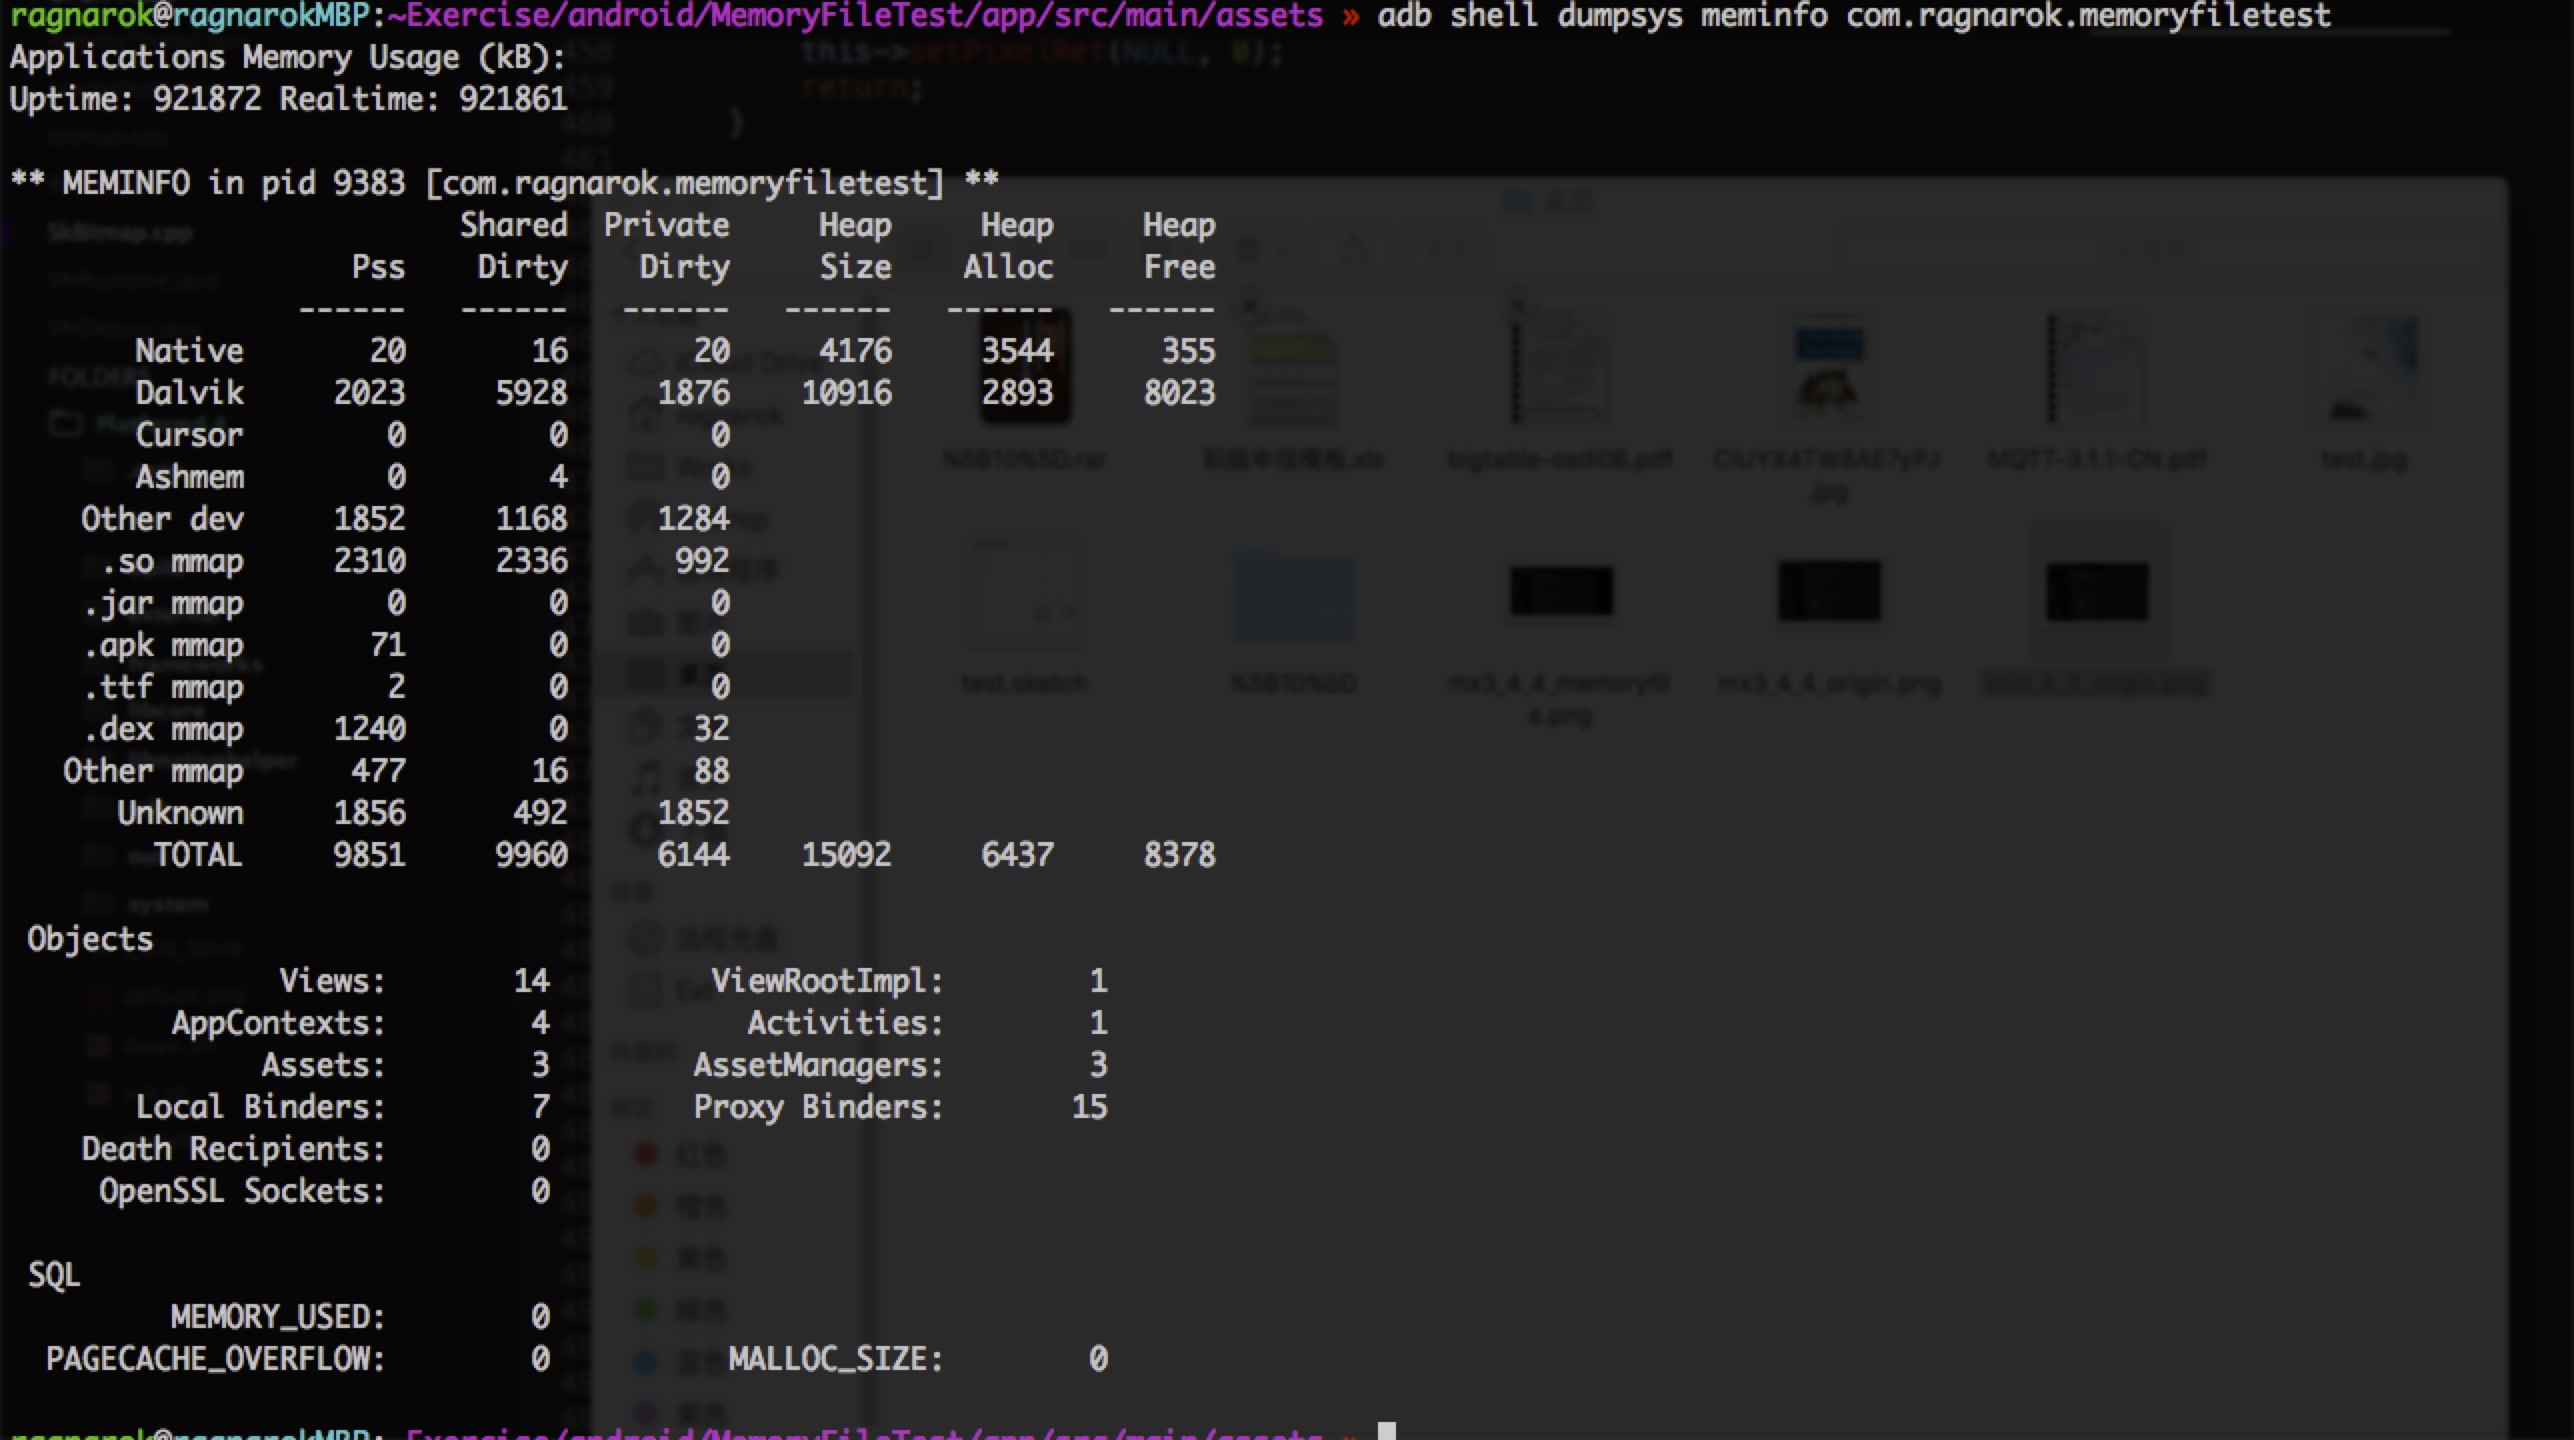Click the 'Dalvik' row label
2574x1440 pixels.
189,393
